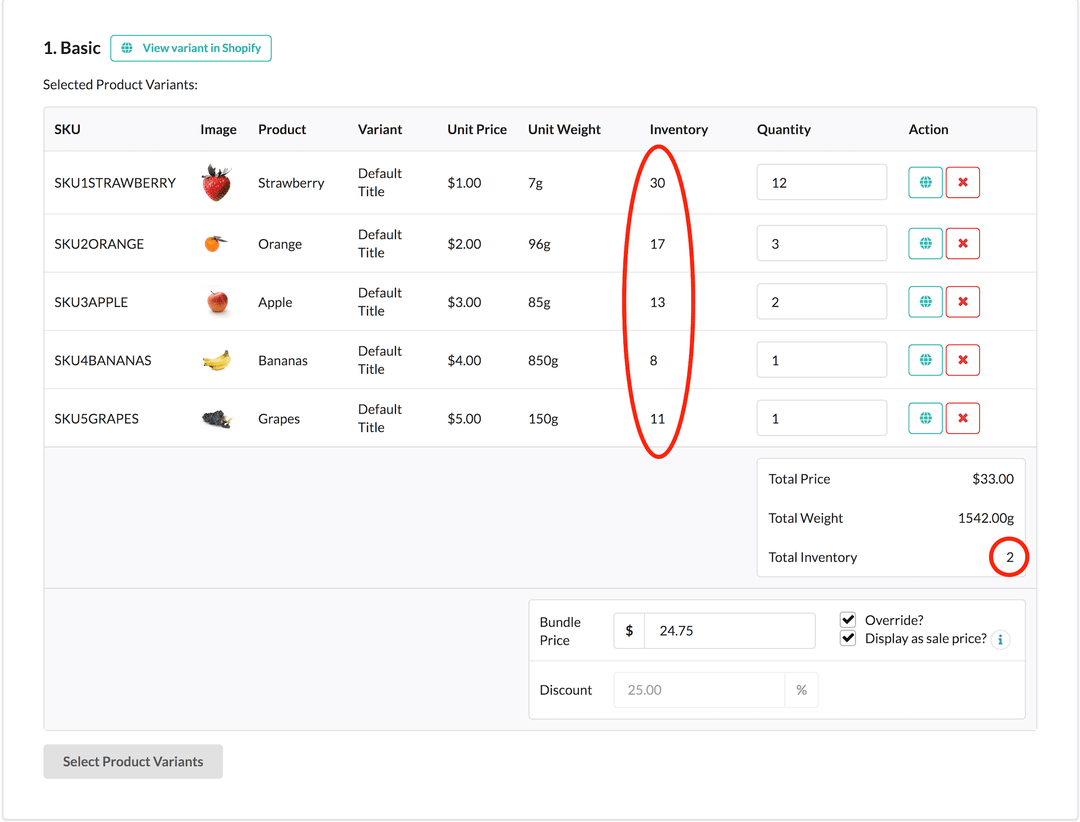Remove Bananas variant via red X icon

(x=963, y=360)
